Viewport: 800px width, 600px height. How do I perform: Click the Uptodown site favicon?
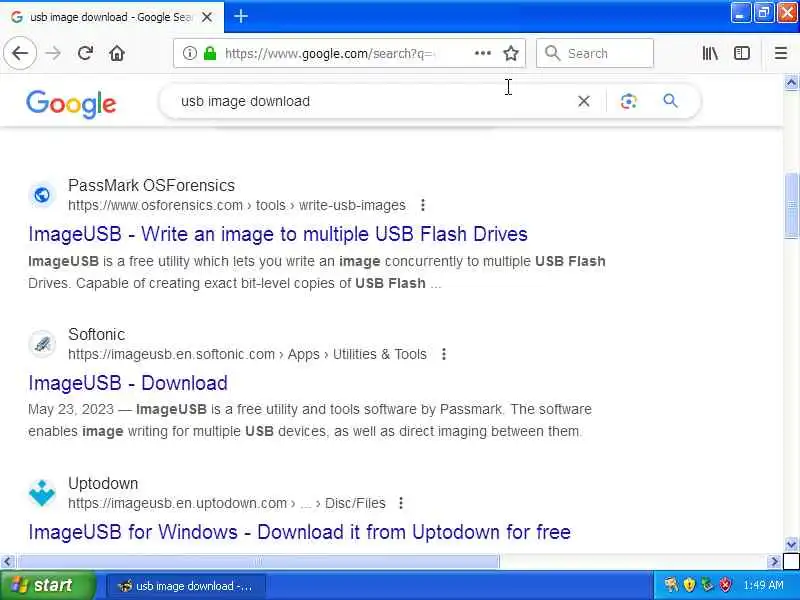tap(42, 492)
